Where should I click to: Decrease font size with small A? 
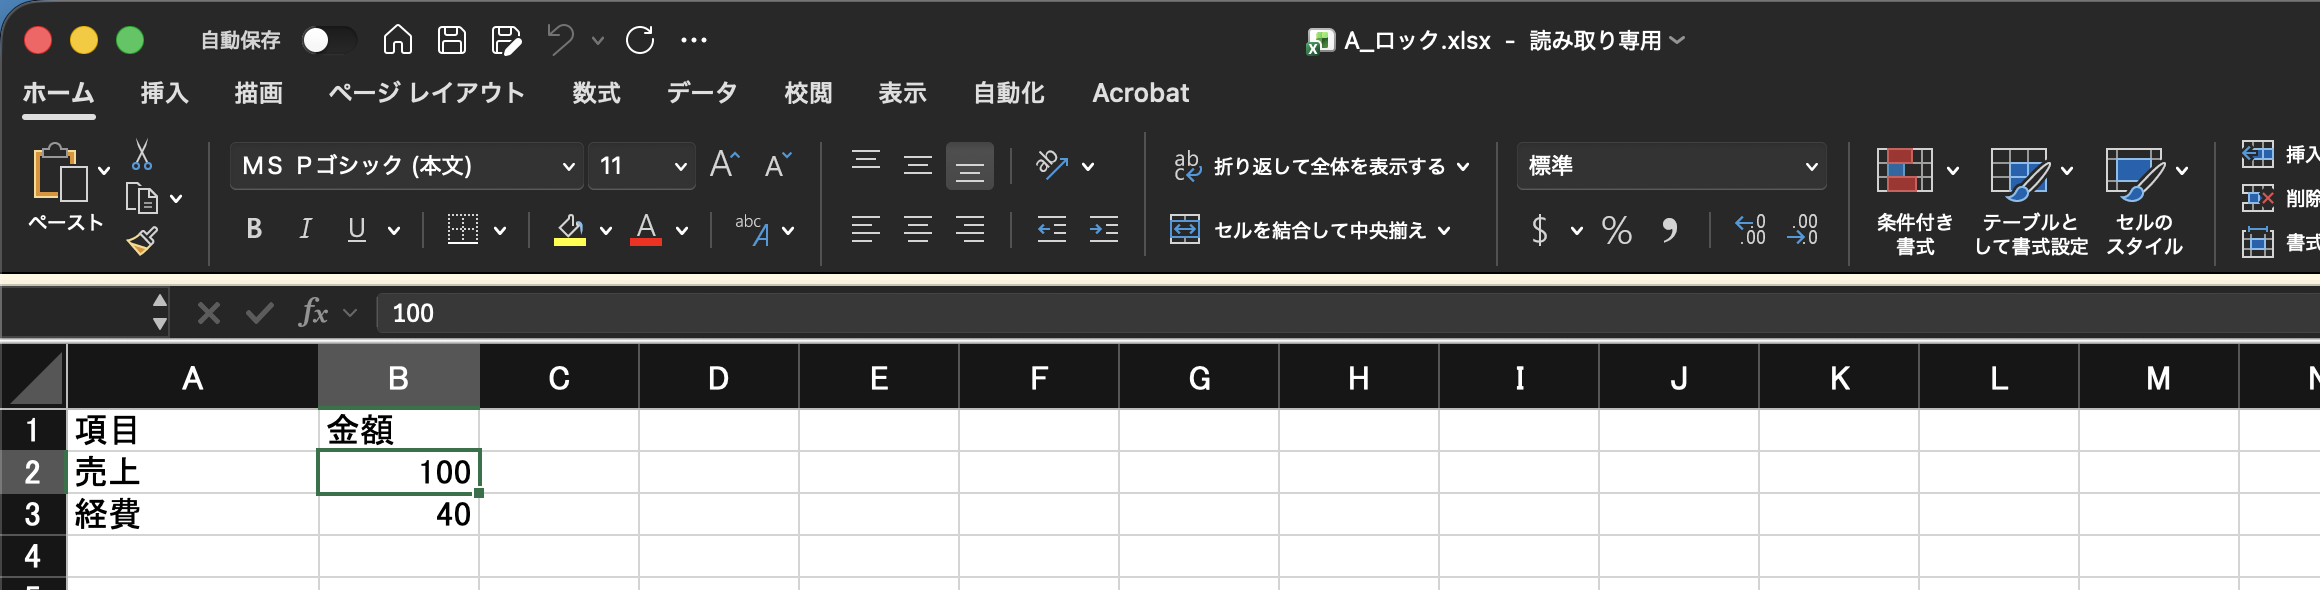coord(777,164)
